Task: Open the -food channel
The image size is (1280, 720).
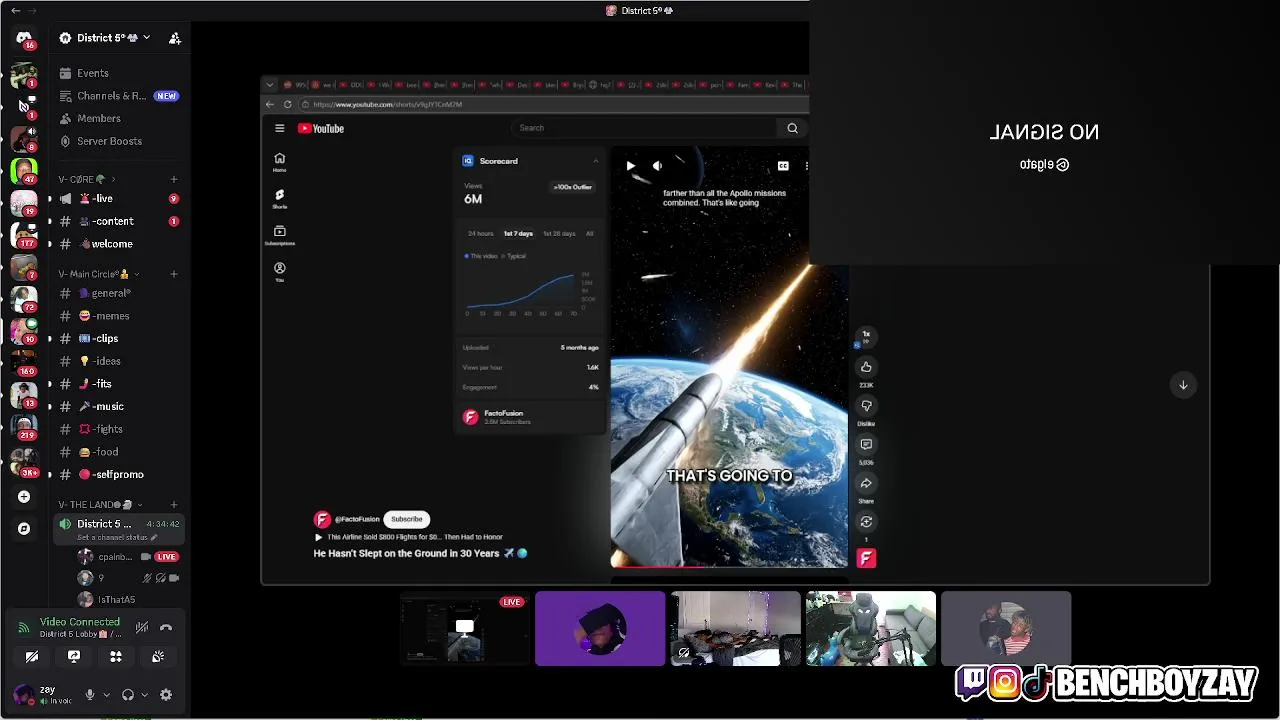Action: point(120,452)
